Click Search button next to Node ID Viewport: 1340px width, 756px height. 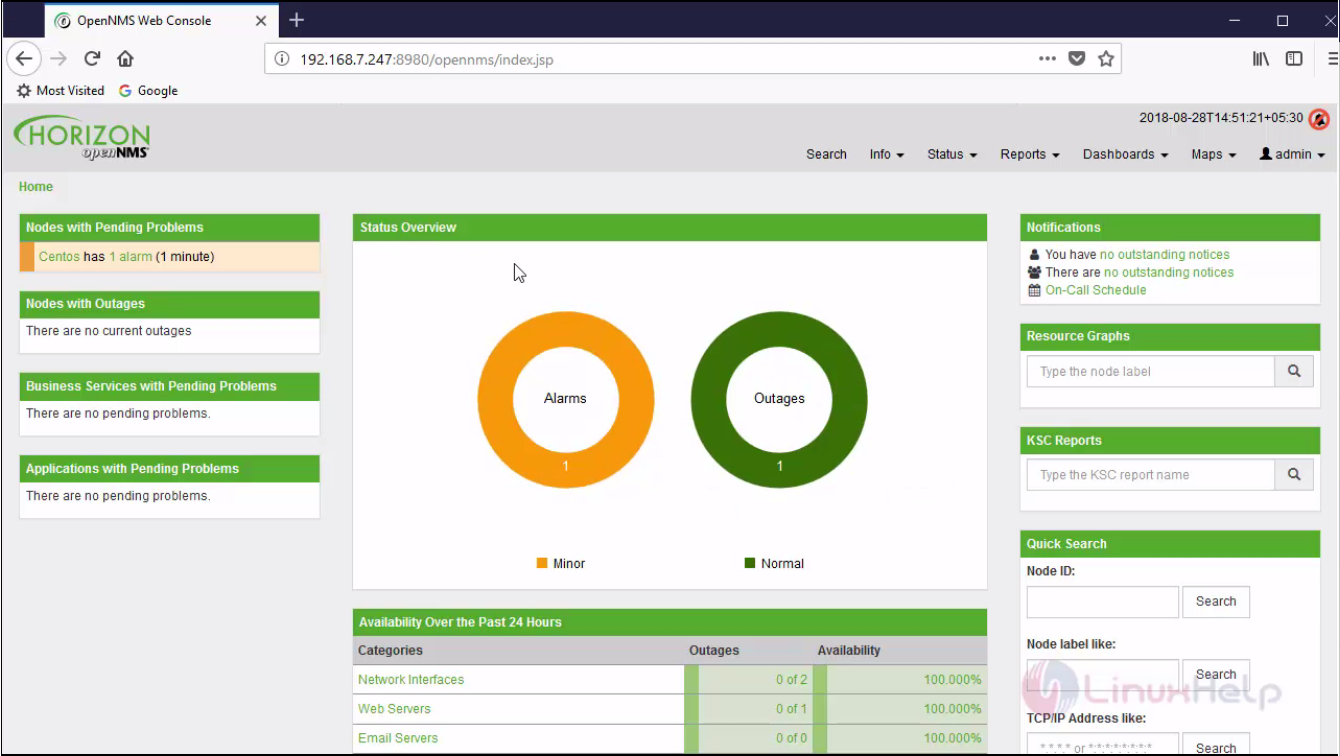click(x=1216, y=601)
